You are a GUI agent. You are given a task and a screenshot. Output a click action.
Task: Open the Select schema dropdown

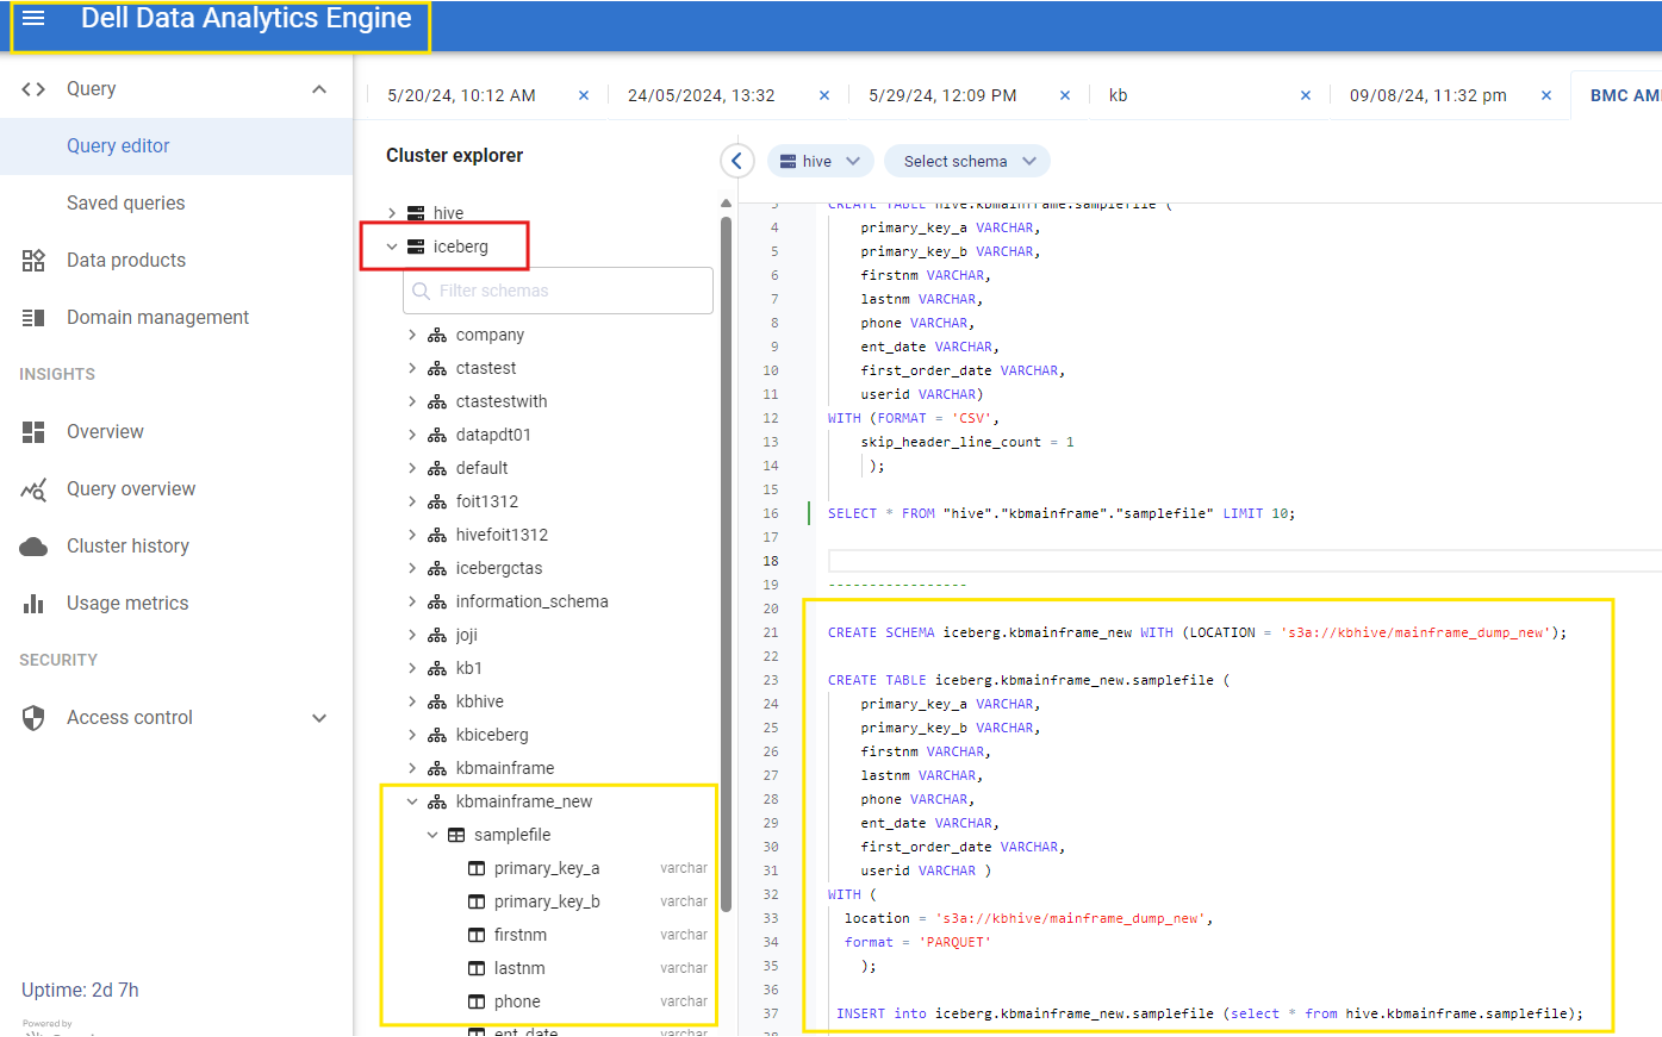pyautogui.click(x=968, y=161)
